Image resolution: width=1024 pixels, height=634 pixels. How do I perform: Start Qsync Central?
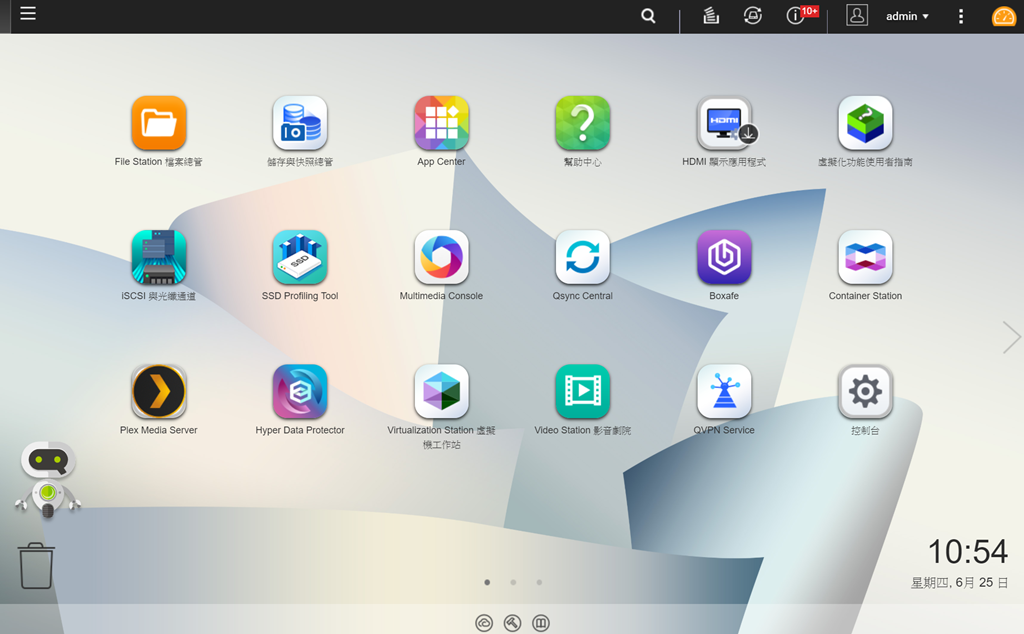pyautogui.click(x=582, y=258)
